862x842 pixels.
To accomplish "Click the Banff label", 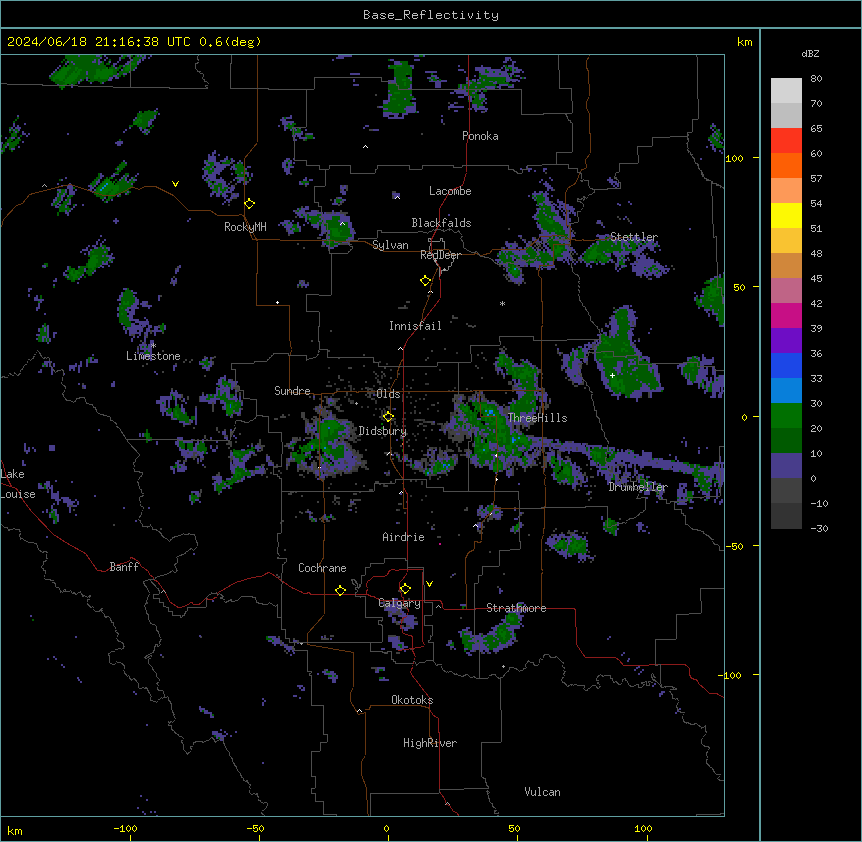I will point(124,567).
